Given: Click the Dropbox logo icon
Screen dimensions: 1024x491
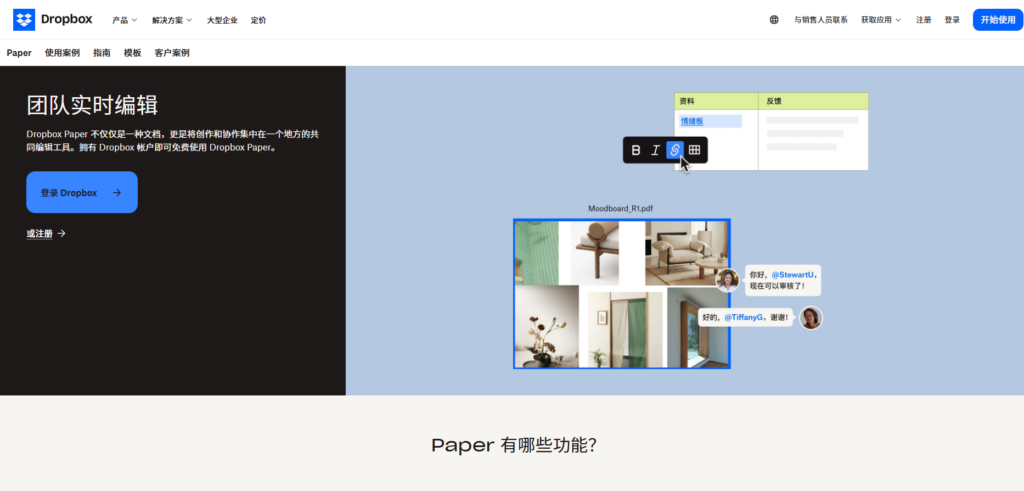Looking at the screenshot, I should 24,20.
